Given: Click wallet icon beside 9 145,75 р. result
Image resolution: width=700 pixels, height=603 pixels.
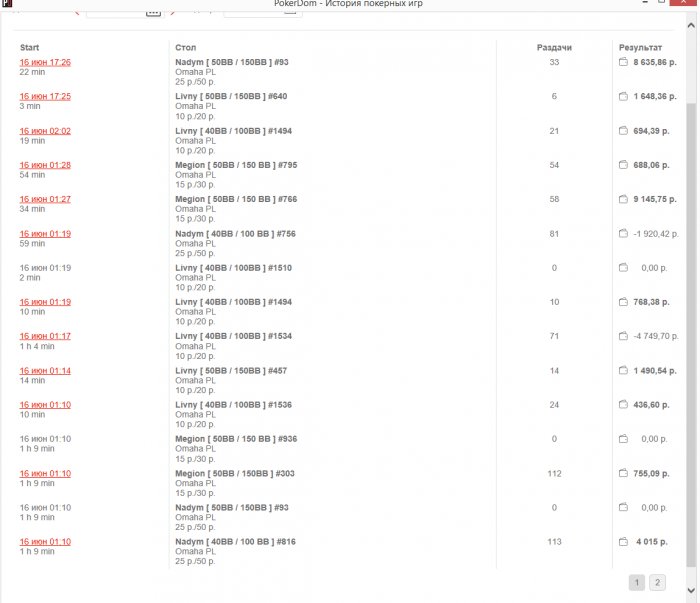Looking at the screenshot, I should pos(623,199).
